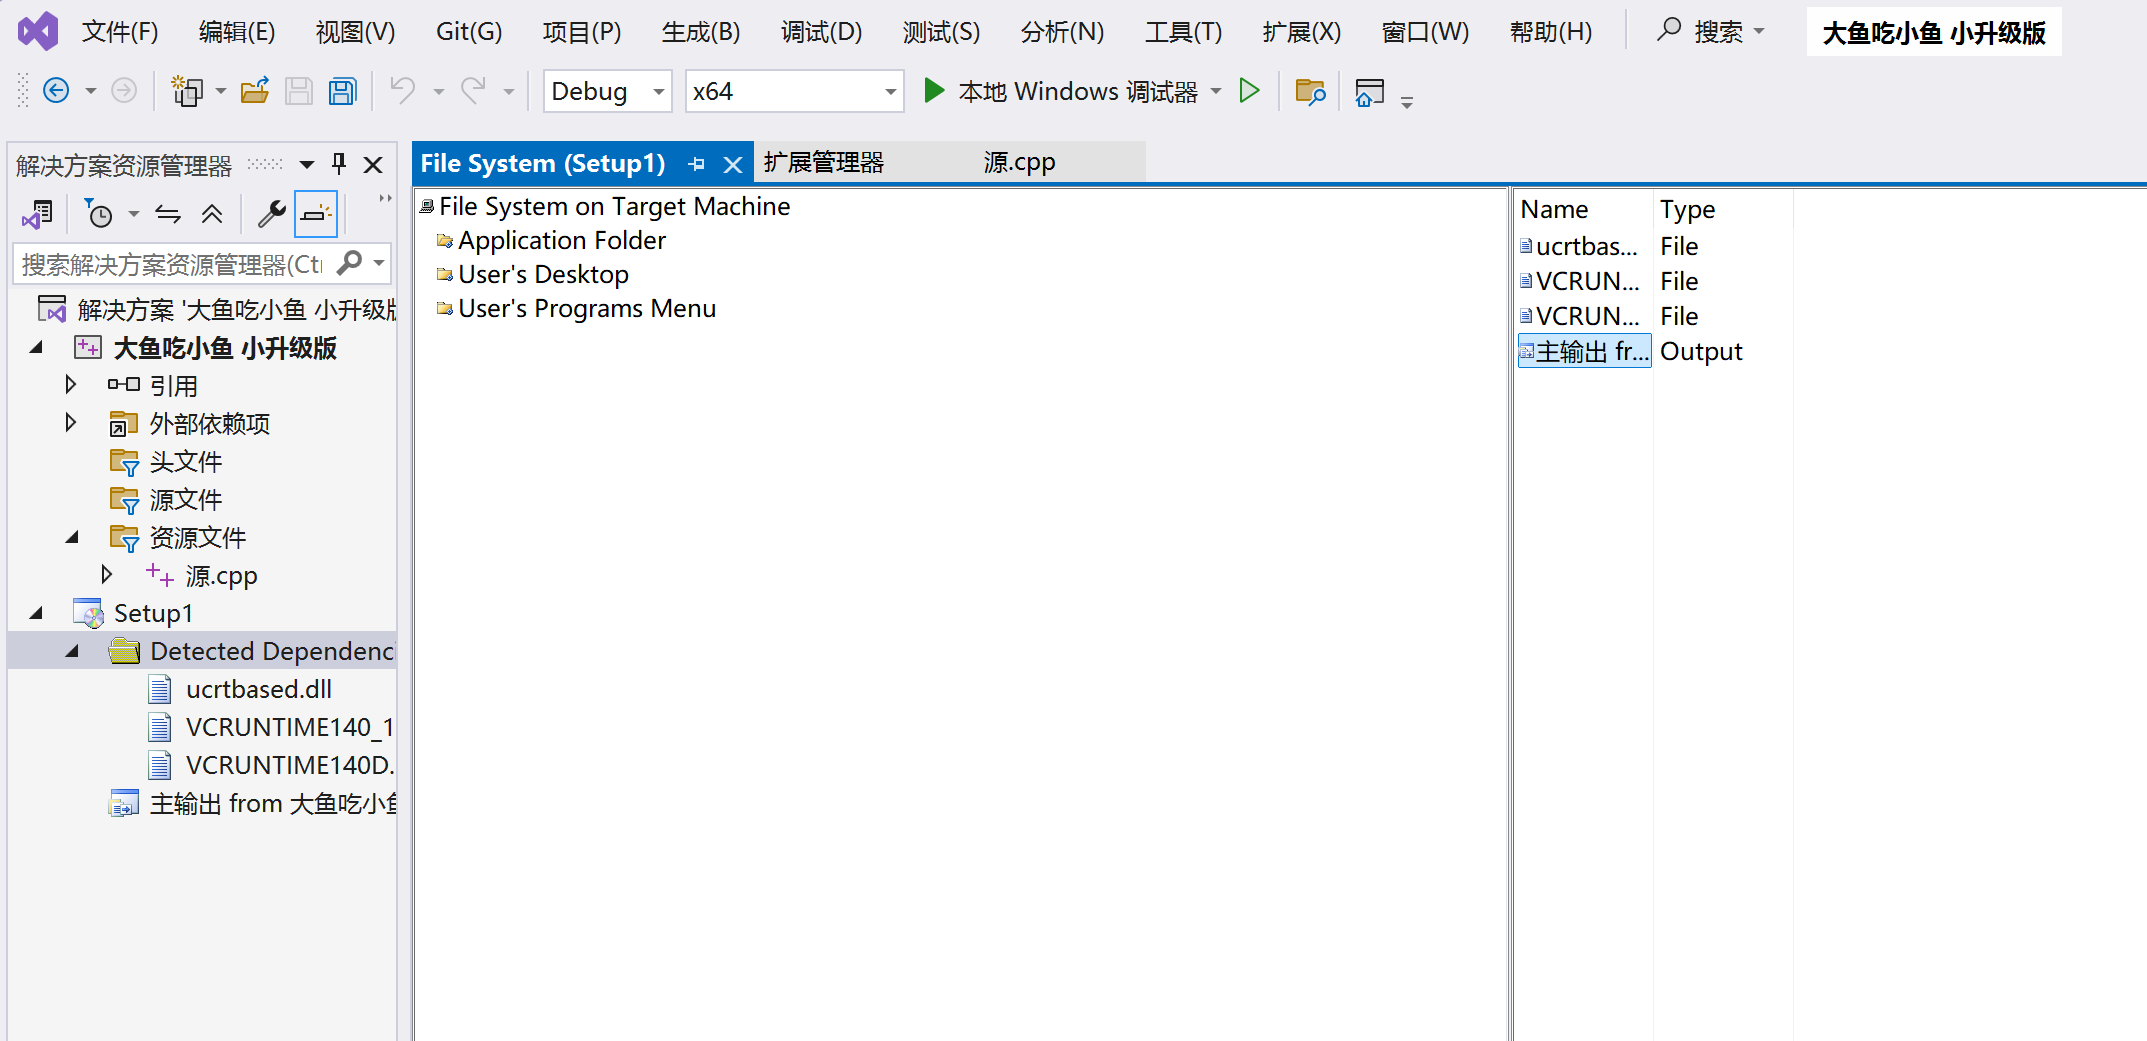This screenshot has width=2147, height=1041.
Task: Click the Type column header
Action: [1687, 209]
